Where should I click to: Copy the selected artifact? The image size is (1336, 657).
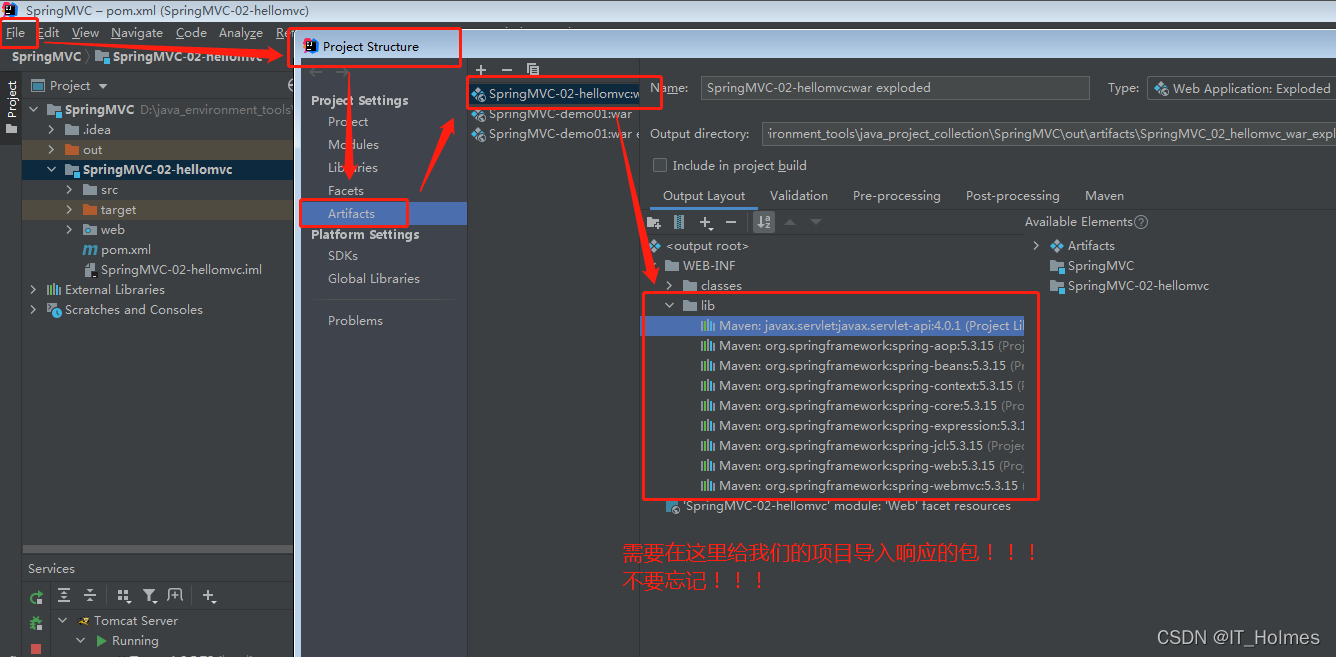point(533,69)
